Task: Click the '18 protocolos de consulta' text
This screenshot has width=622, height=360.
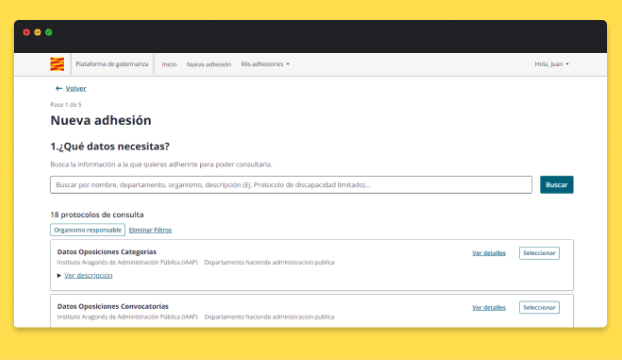Action: pos(97,214)
